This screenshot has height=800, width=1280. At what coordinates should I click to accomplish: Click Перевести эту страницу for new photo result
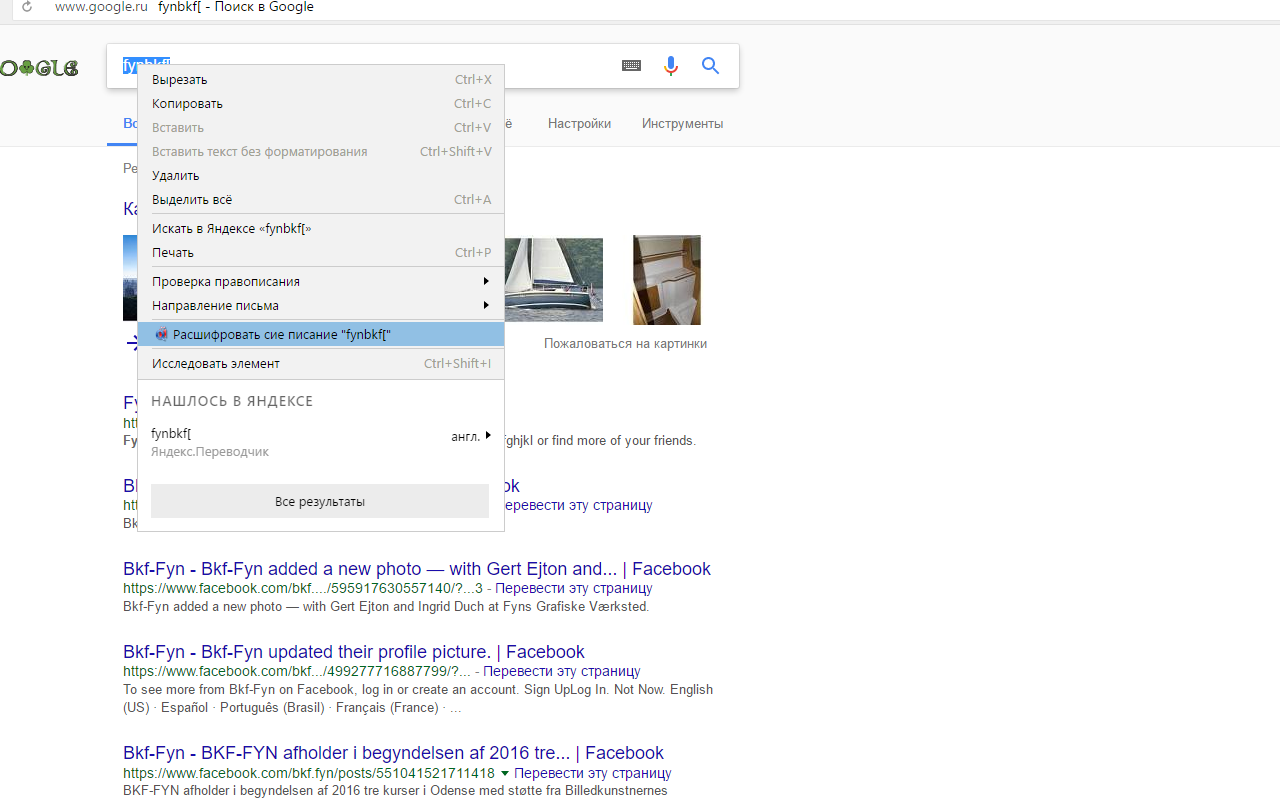tap(574, 588)
